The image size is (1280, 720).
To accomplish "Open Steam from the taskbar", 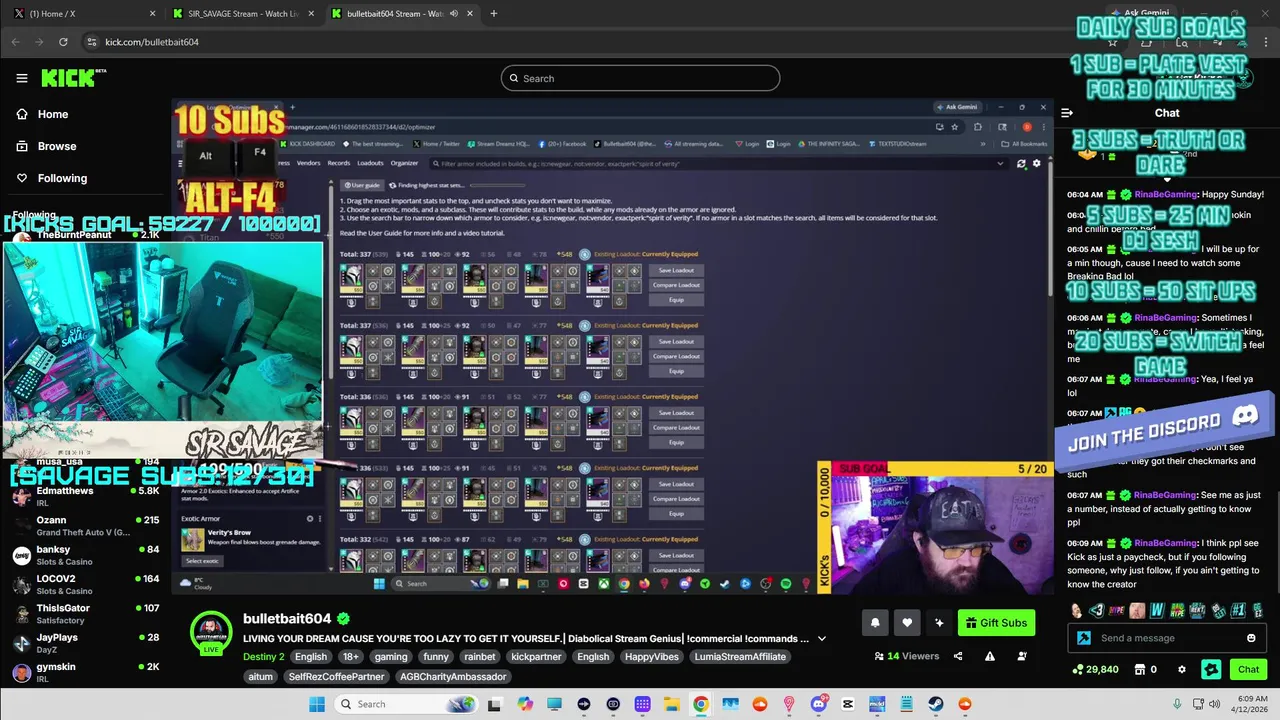I will point(935,704).
